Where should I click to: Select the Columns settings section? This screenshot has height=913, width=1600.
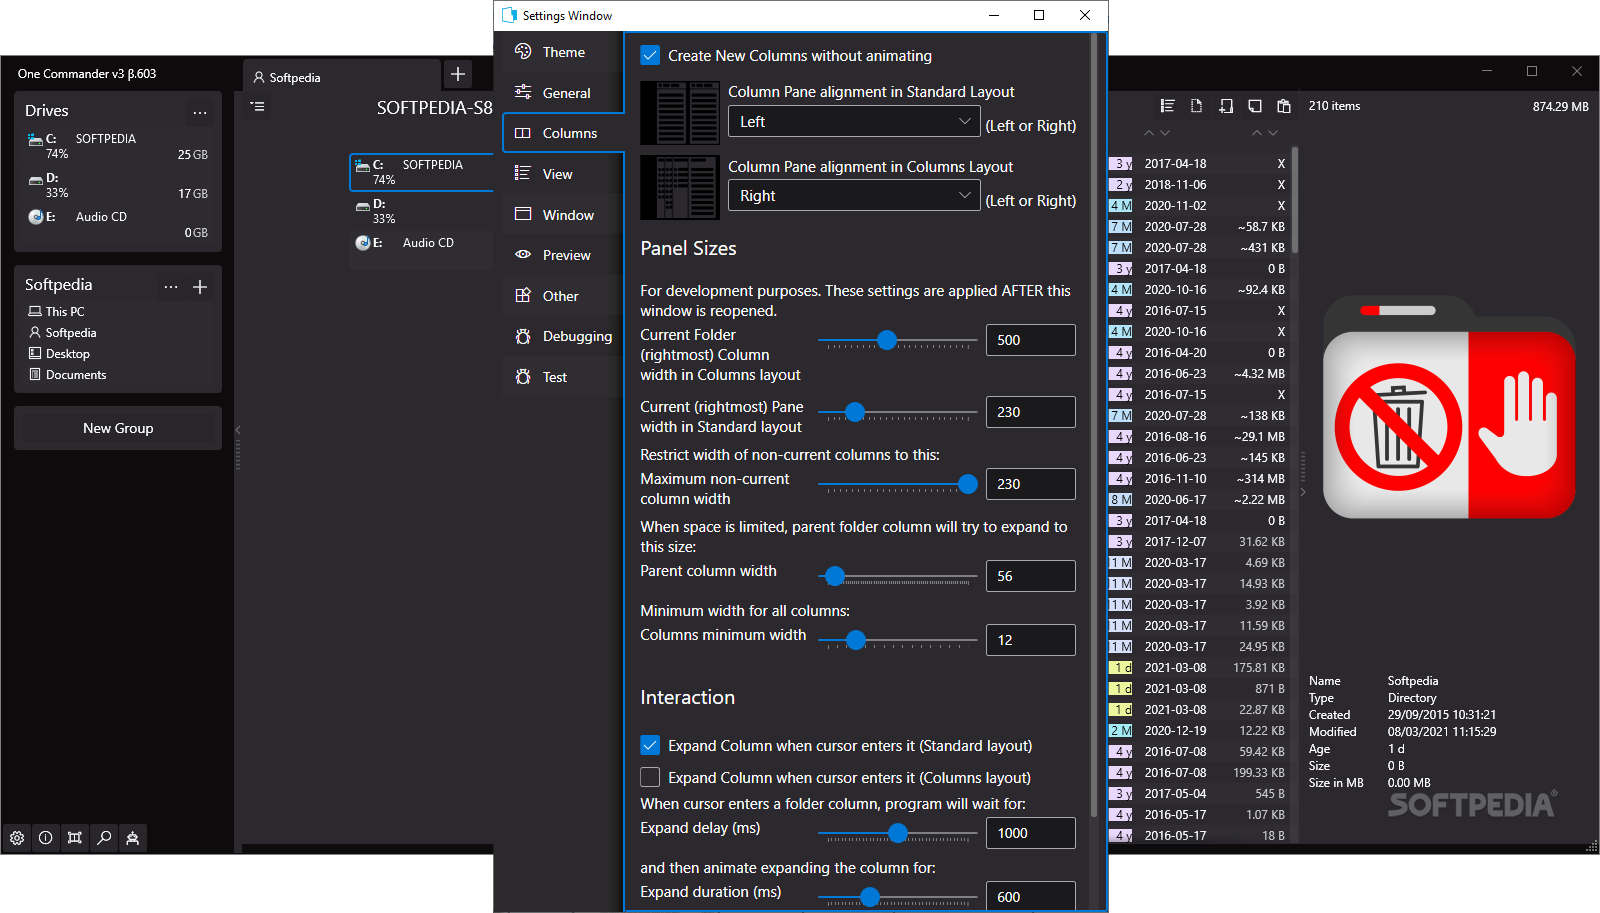click(563, 133)
